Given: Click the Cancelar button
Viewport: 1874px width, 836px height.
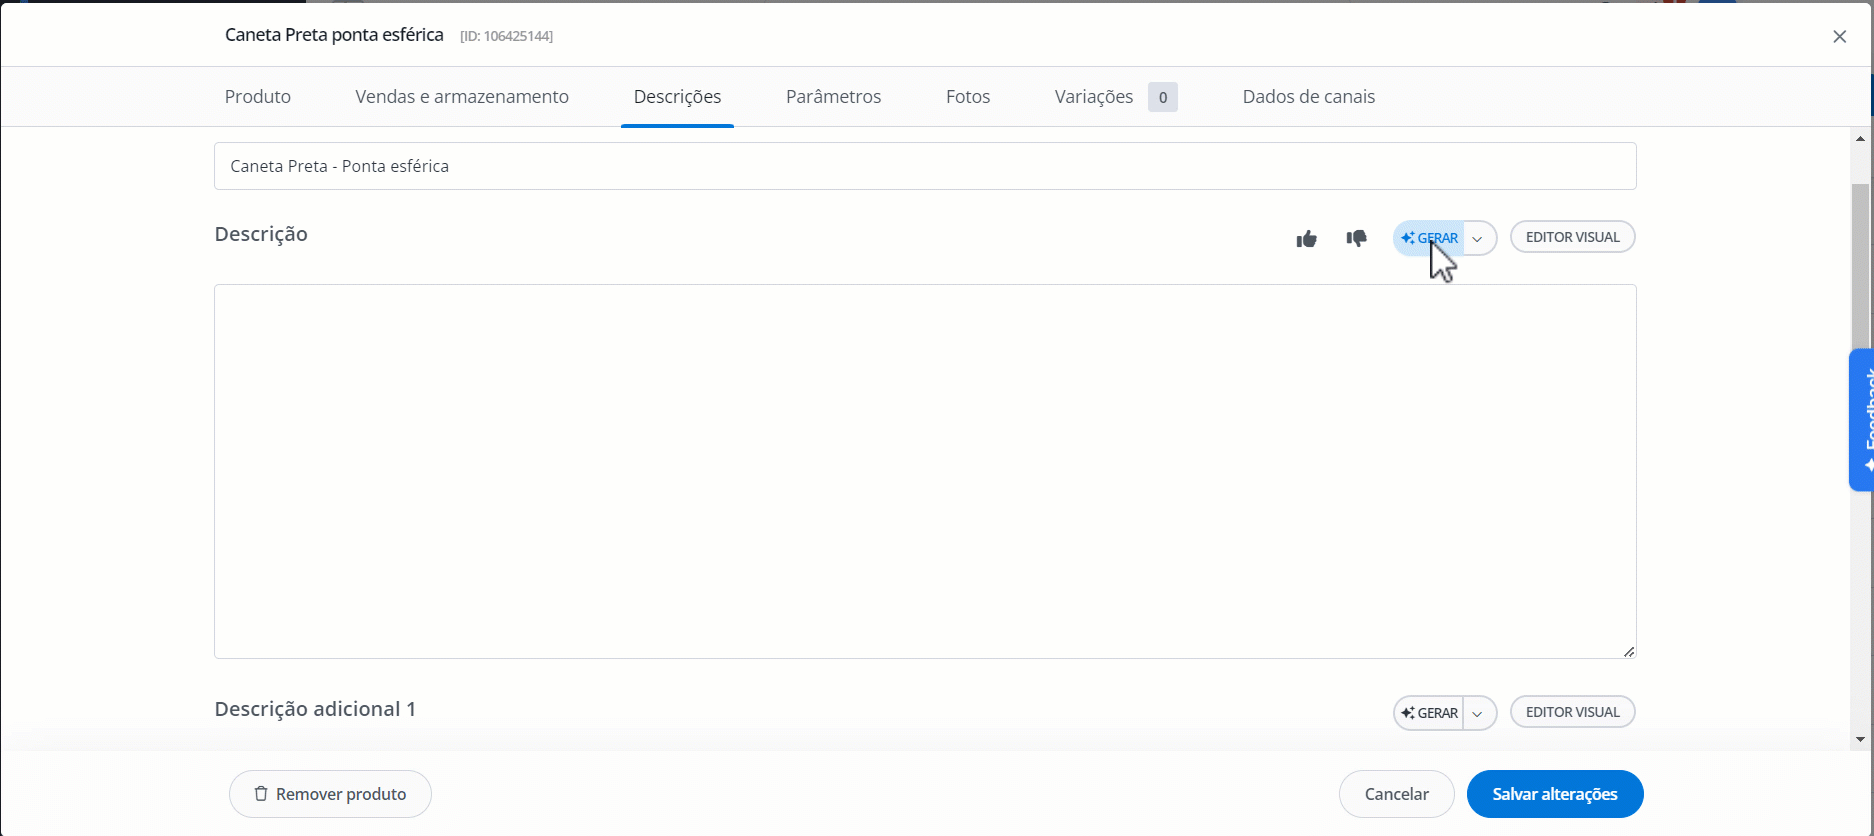Looking at the screenshot, I should (x=1397, y=794).
